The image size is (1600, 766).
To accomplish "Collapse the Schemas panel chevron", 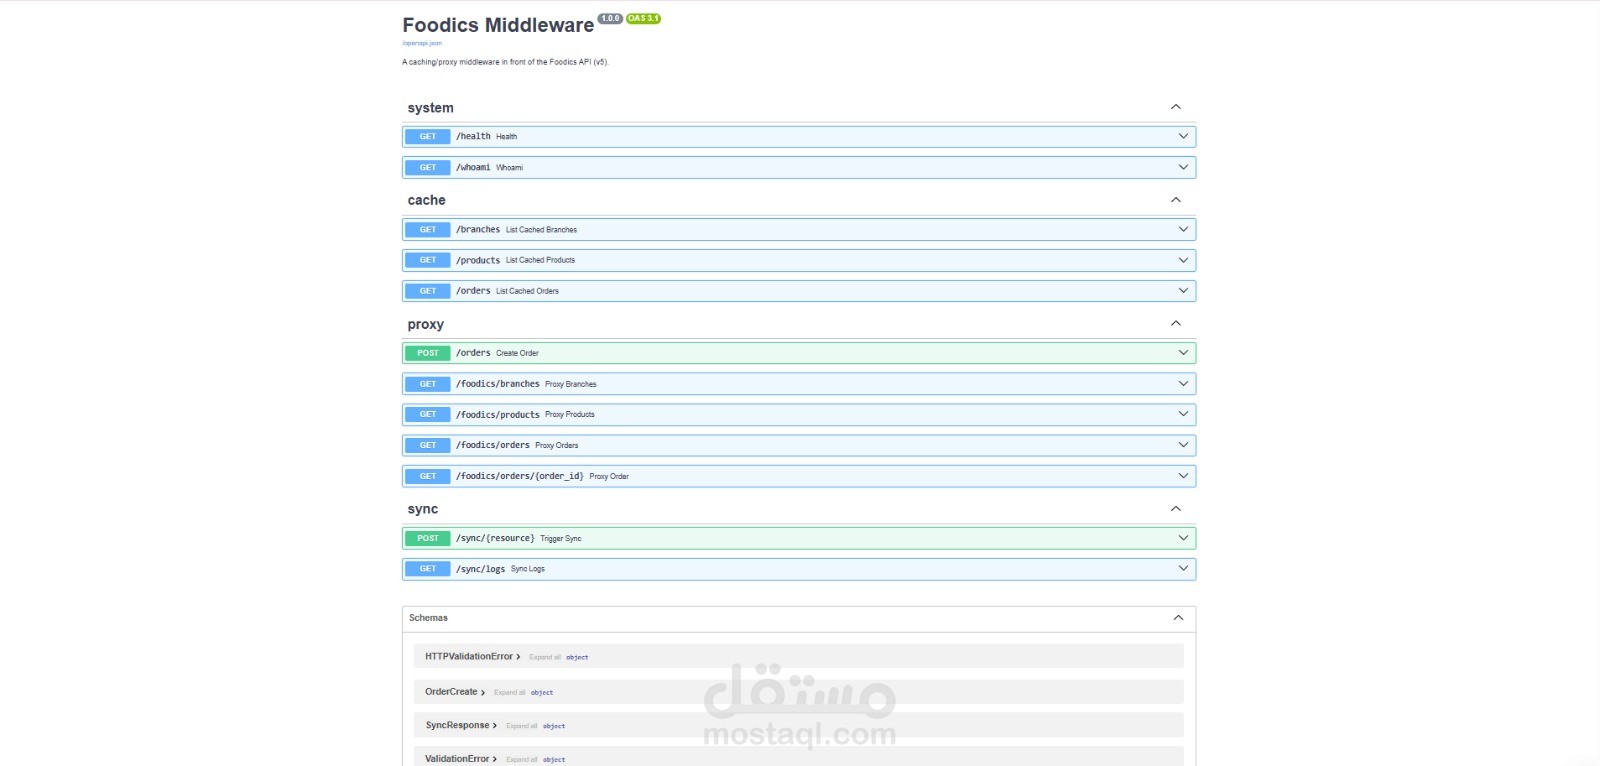I will 1178,618.
